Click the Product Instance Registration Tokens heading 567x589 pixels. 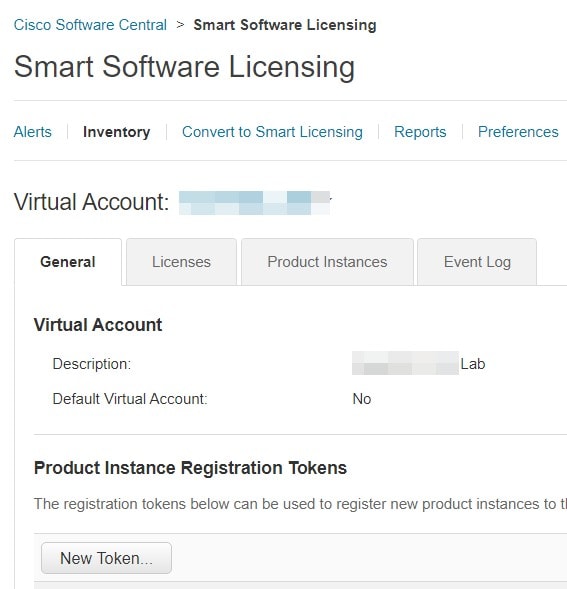coord(190,468)
